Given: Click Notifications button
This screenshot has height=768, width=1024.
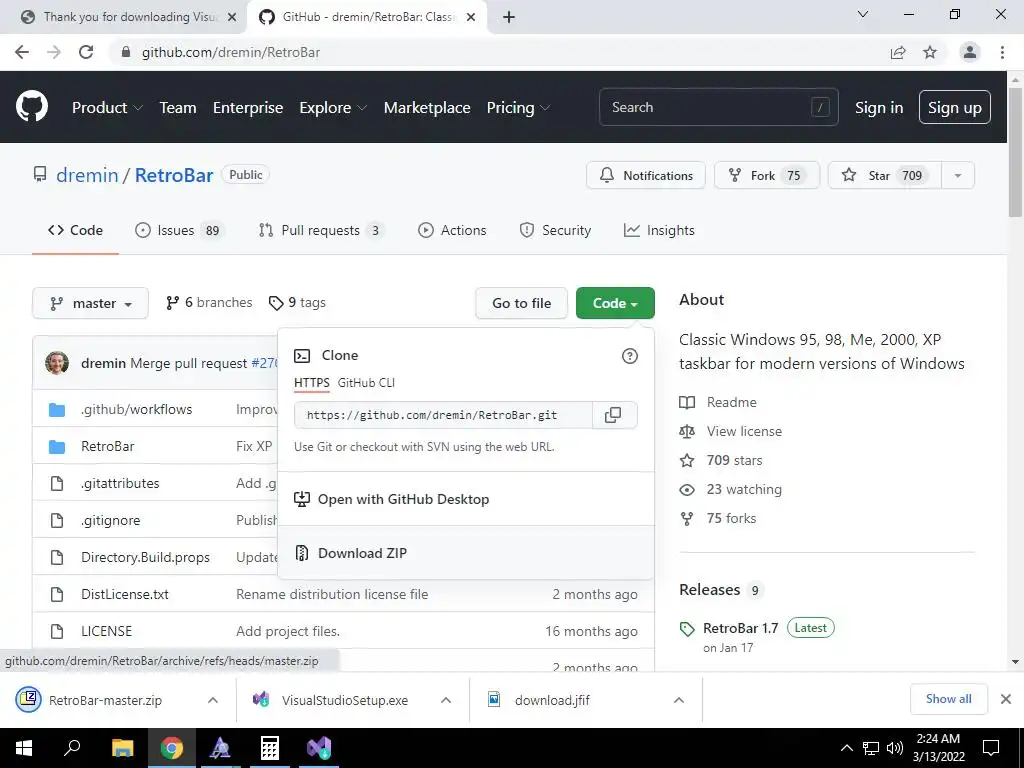Looking at the screenshot, I should coord(646,175).
